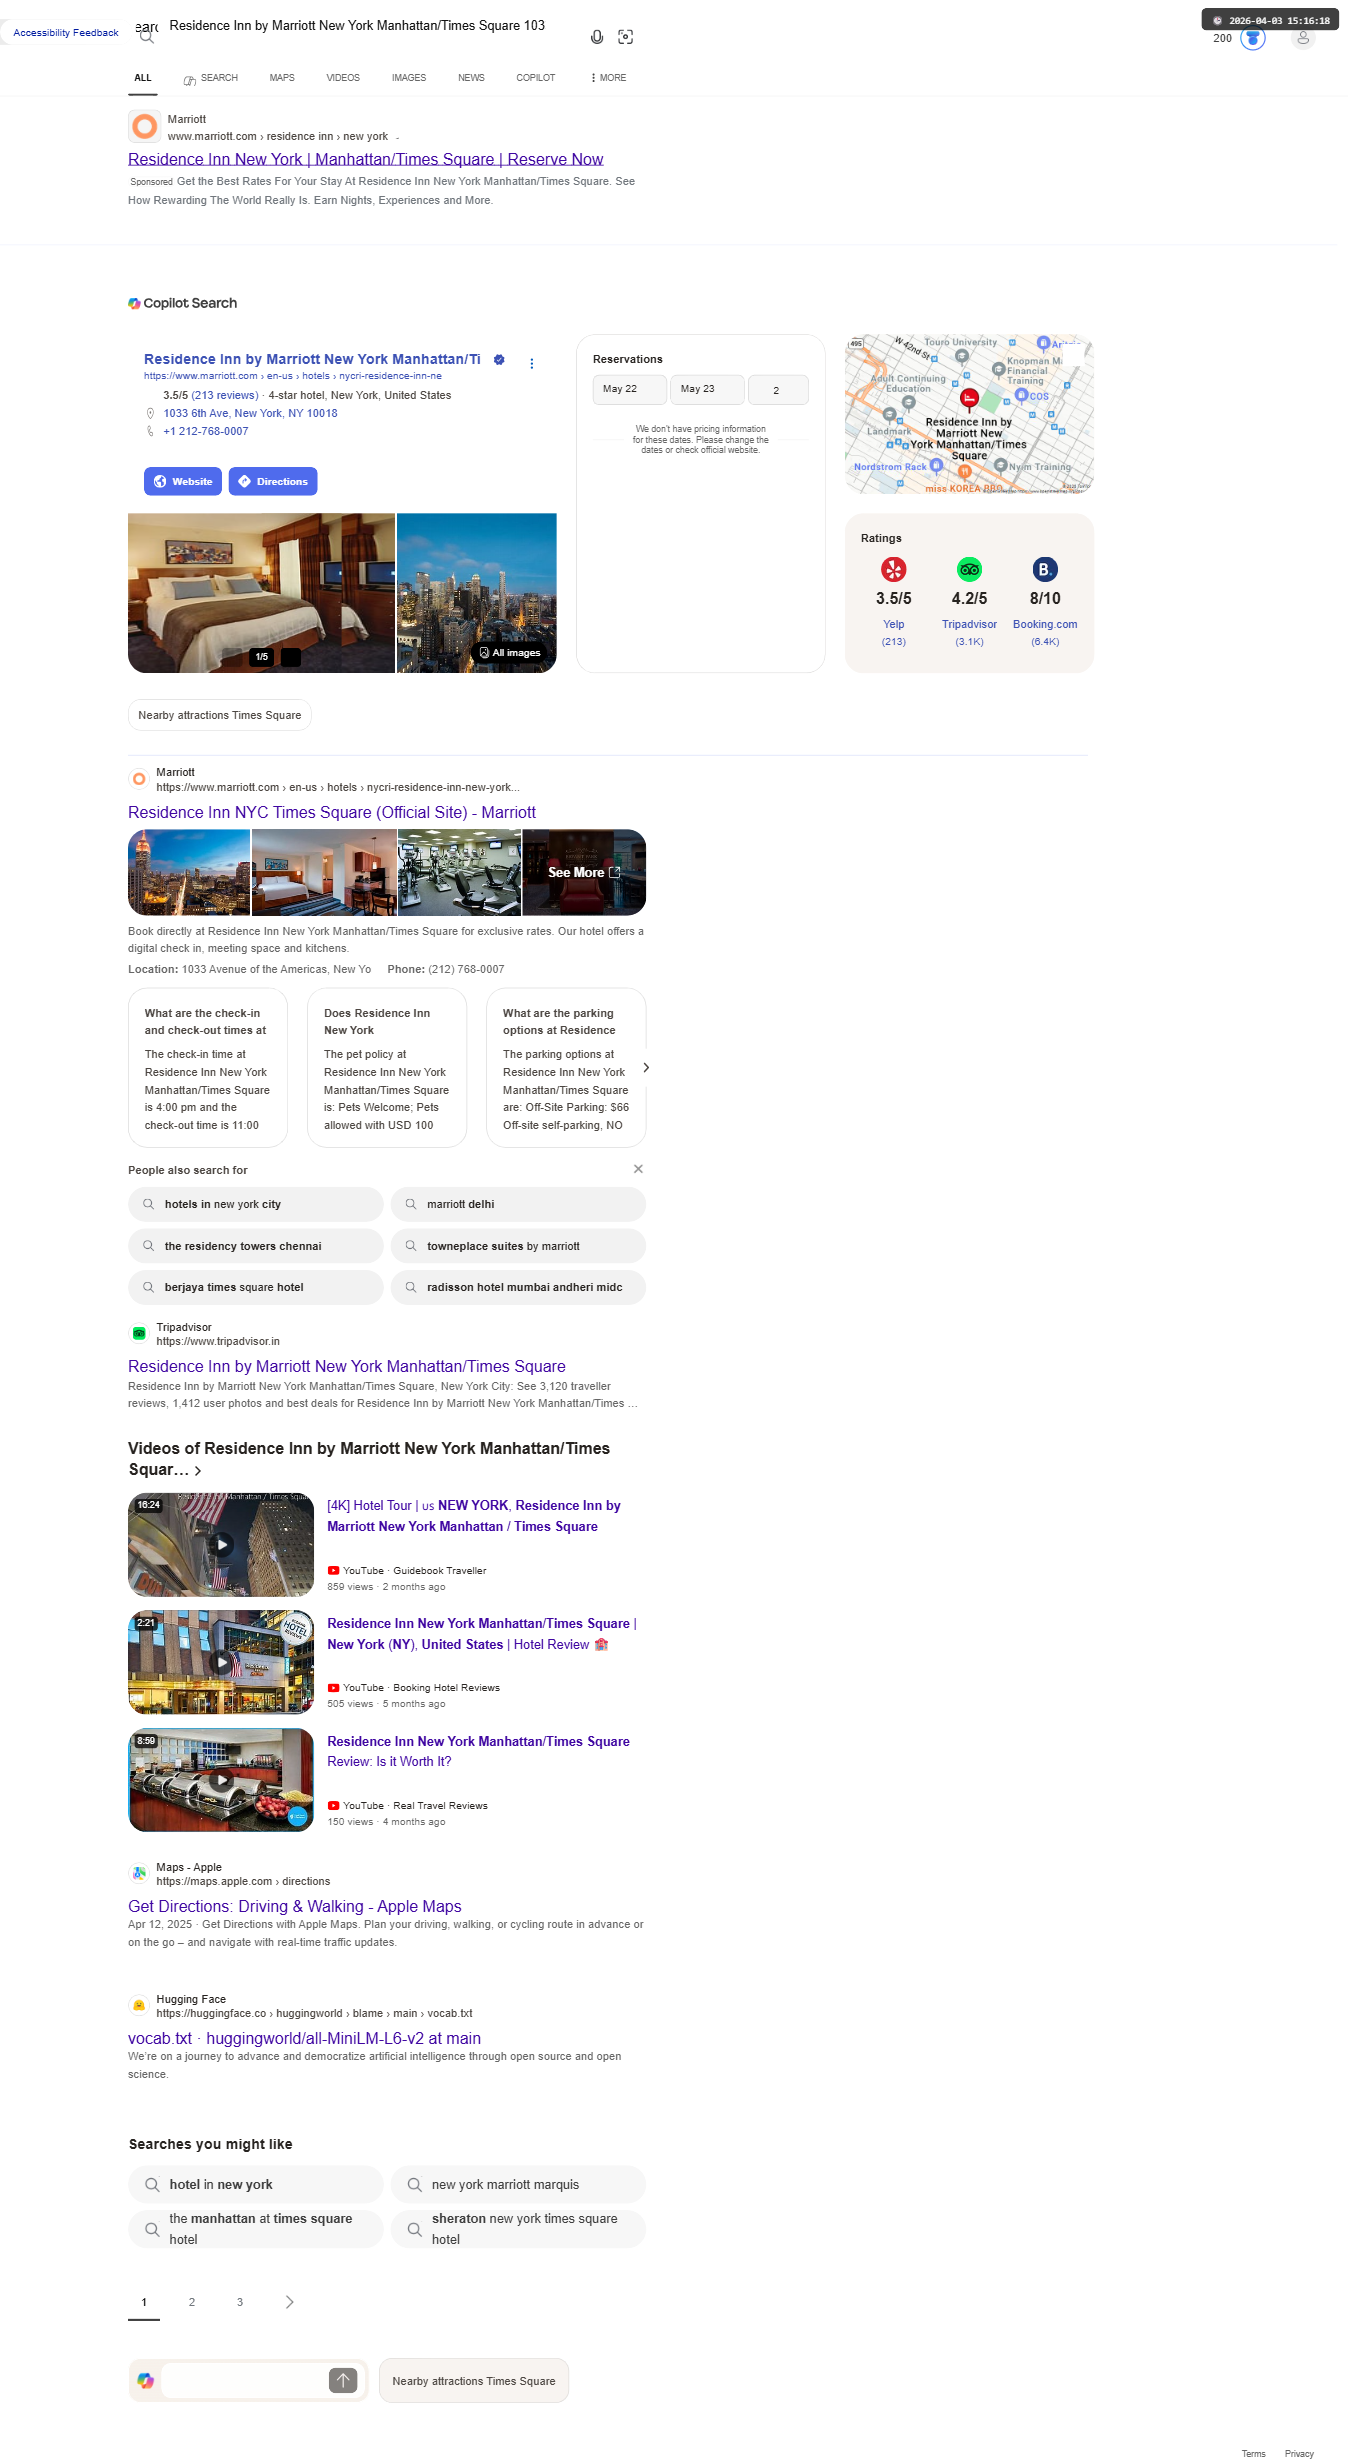The height and width of the screenshot is (2460, 1348).
Task: Play the Is it Worth It video
Action: coord(221,1780)
